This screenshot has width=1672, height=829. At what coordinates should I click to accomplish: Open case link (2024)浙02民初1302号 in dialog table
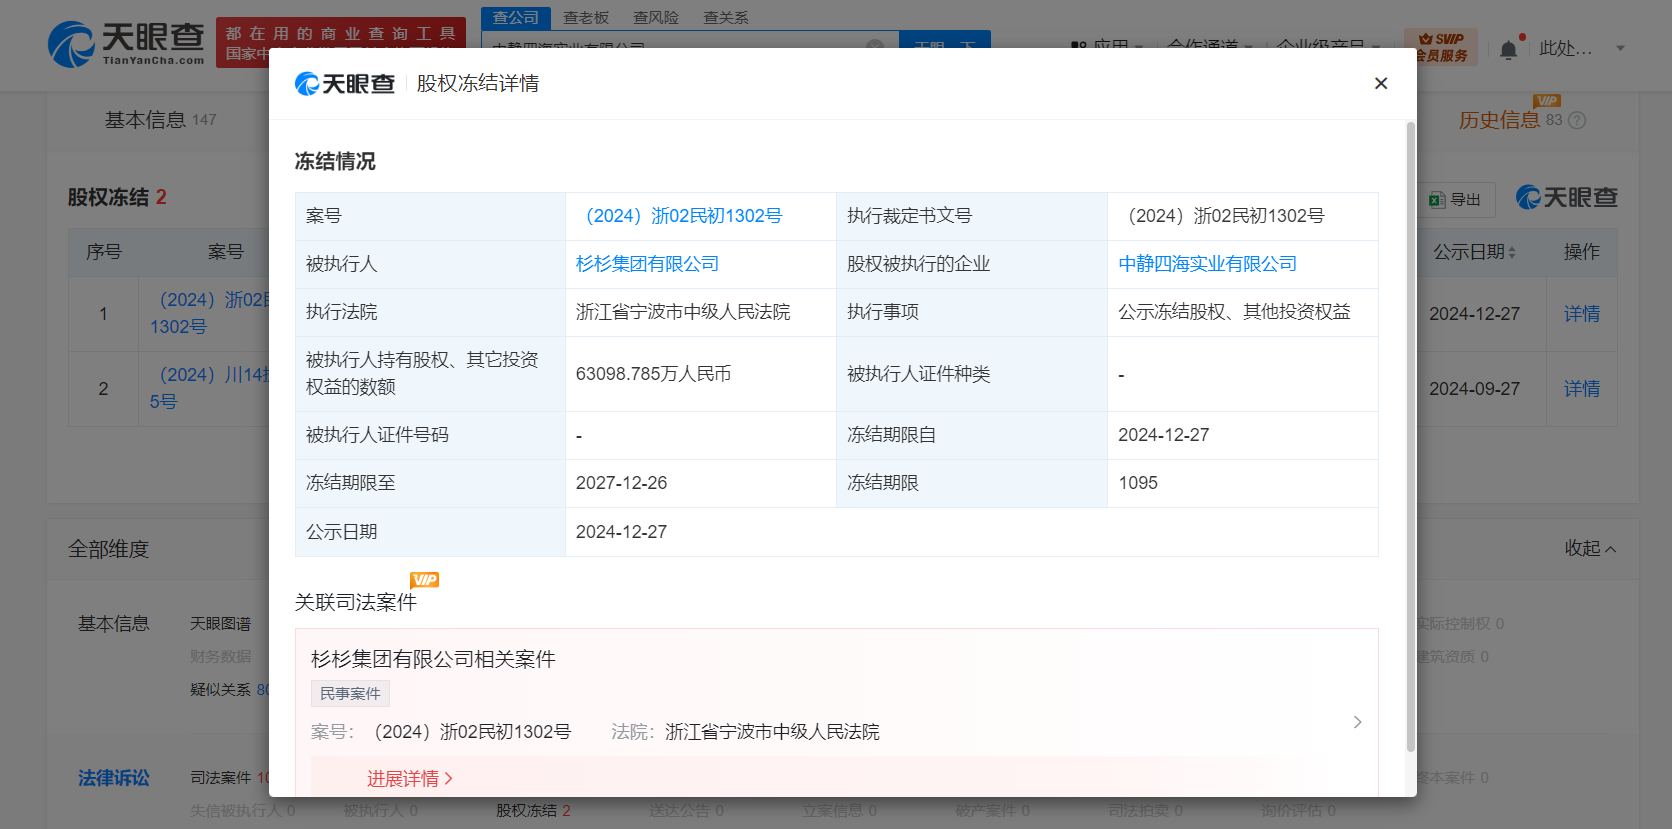pos(683,216)
